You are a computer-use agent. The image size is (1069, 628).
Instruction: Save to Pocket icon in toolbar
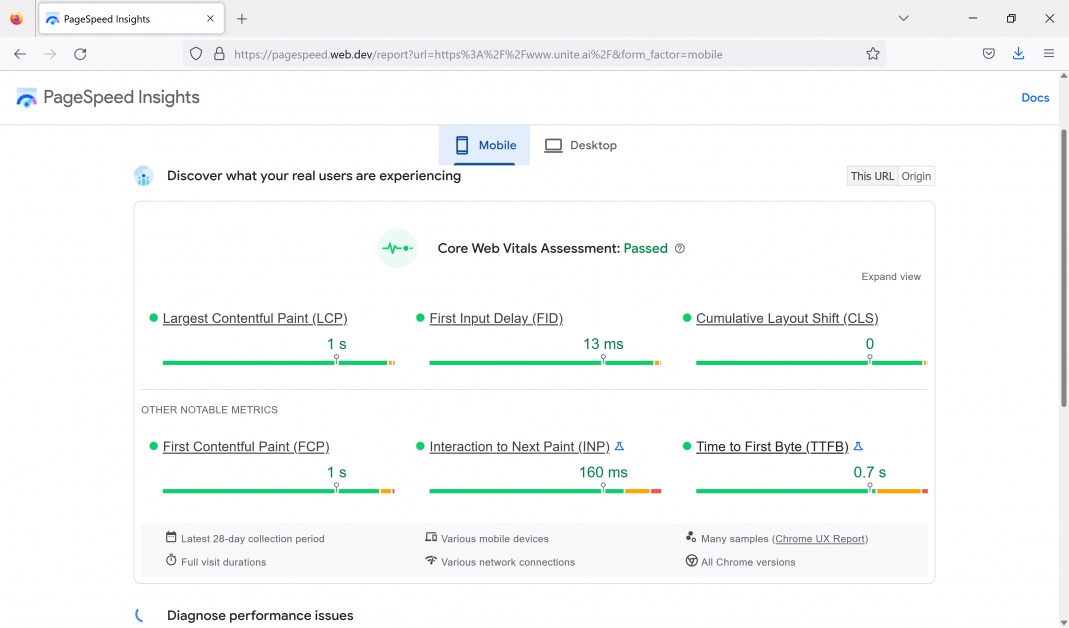(988, 54)
